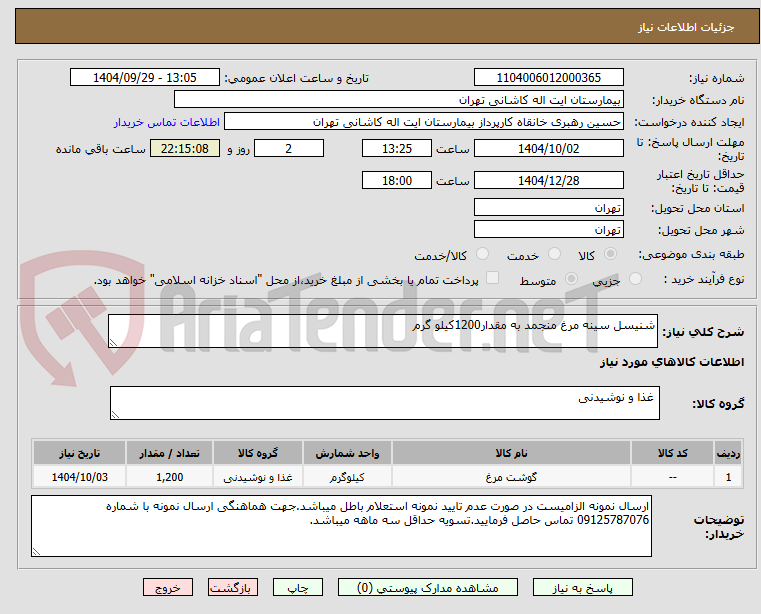
Task: Click price validity date 1404/12/28
Action: [x=548, y=181]
